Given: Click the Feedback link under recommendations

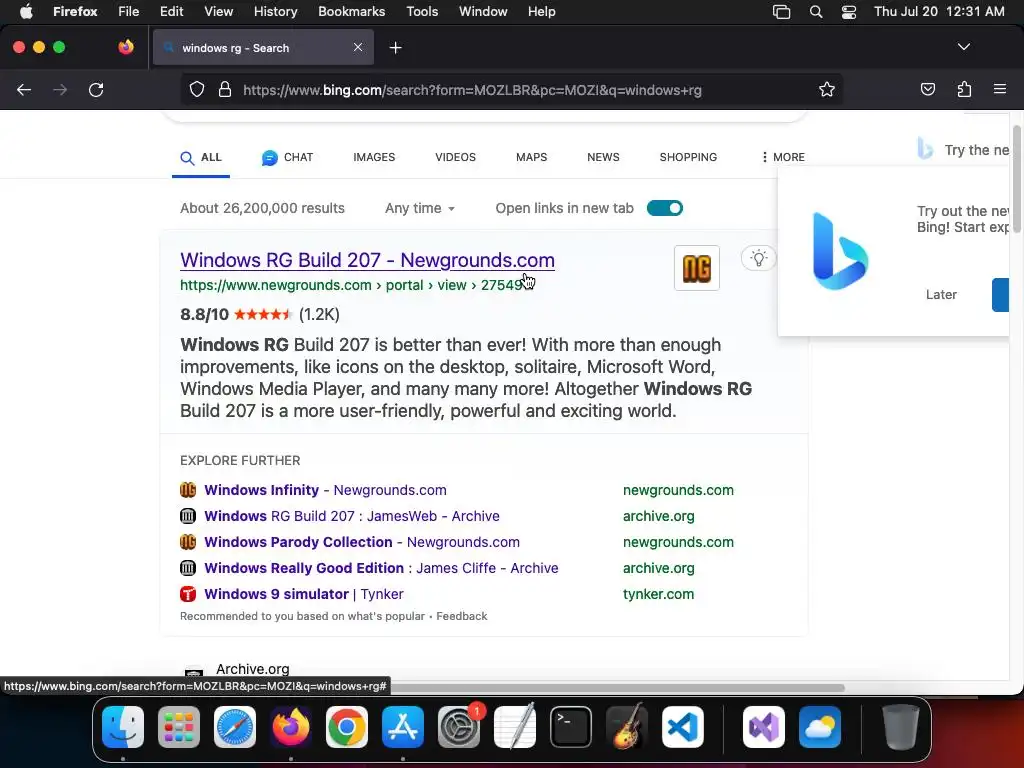Looking at the screenshot, I should click(x=462, y=616).
